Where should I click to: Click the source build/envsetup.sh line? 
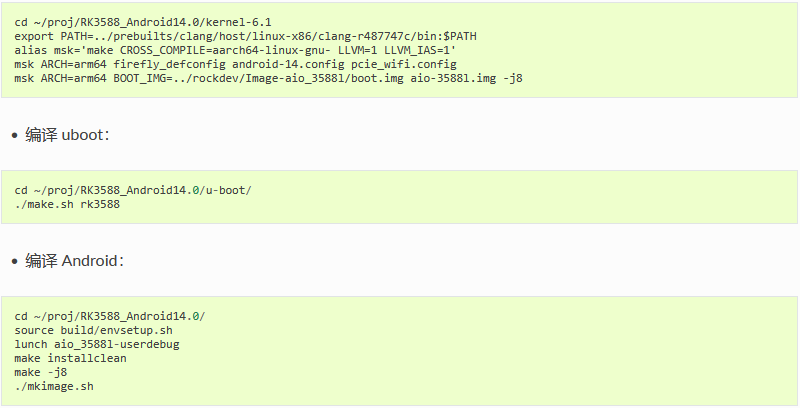[x=93, y=330]
